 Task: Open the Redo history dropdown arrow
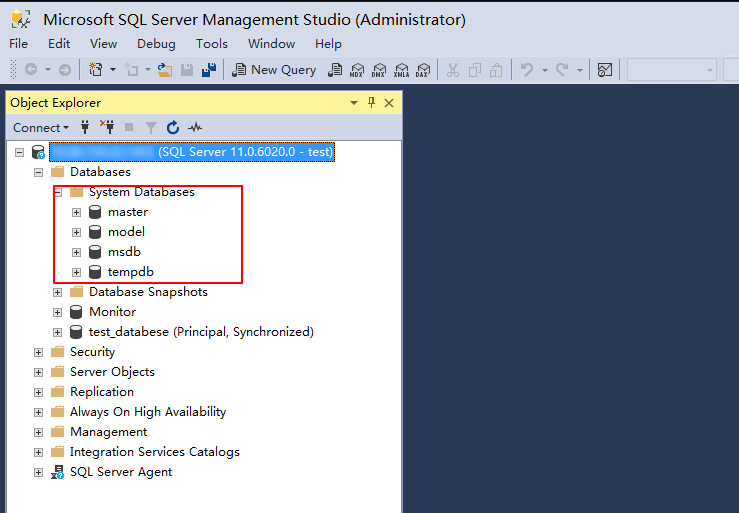(x=580, y=70)
